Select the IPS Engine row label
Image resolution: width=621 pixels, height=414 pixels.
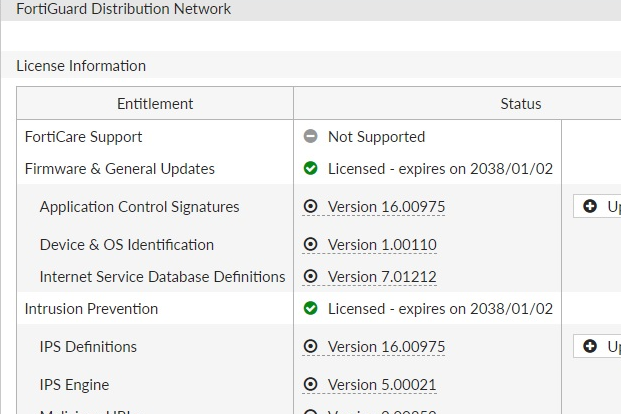pyautogui.click(x=74, y=385)
